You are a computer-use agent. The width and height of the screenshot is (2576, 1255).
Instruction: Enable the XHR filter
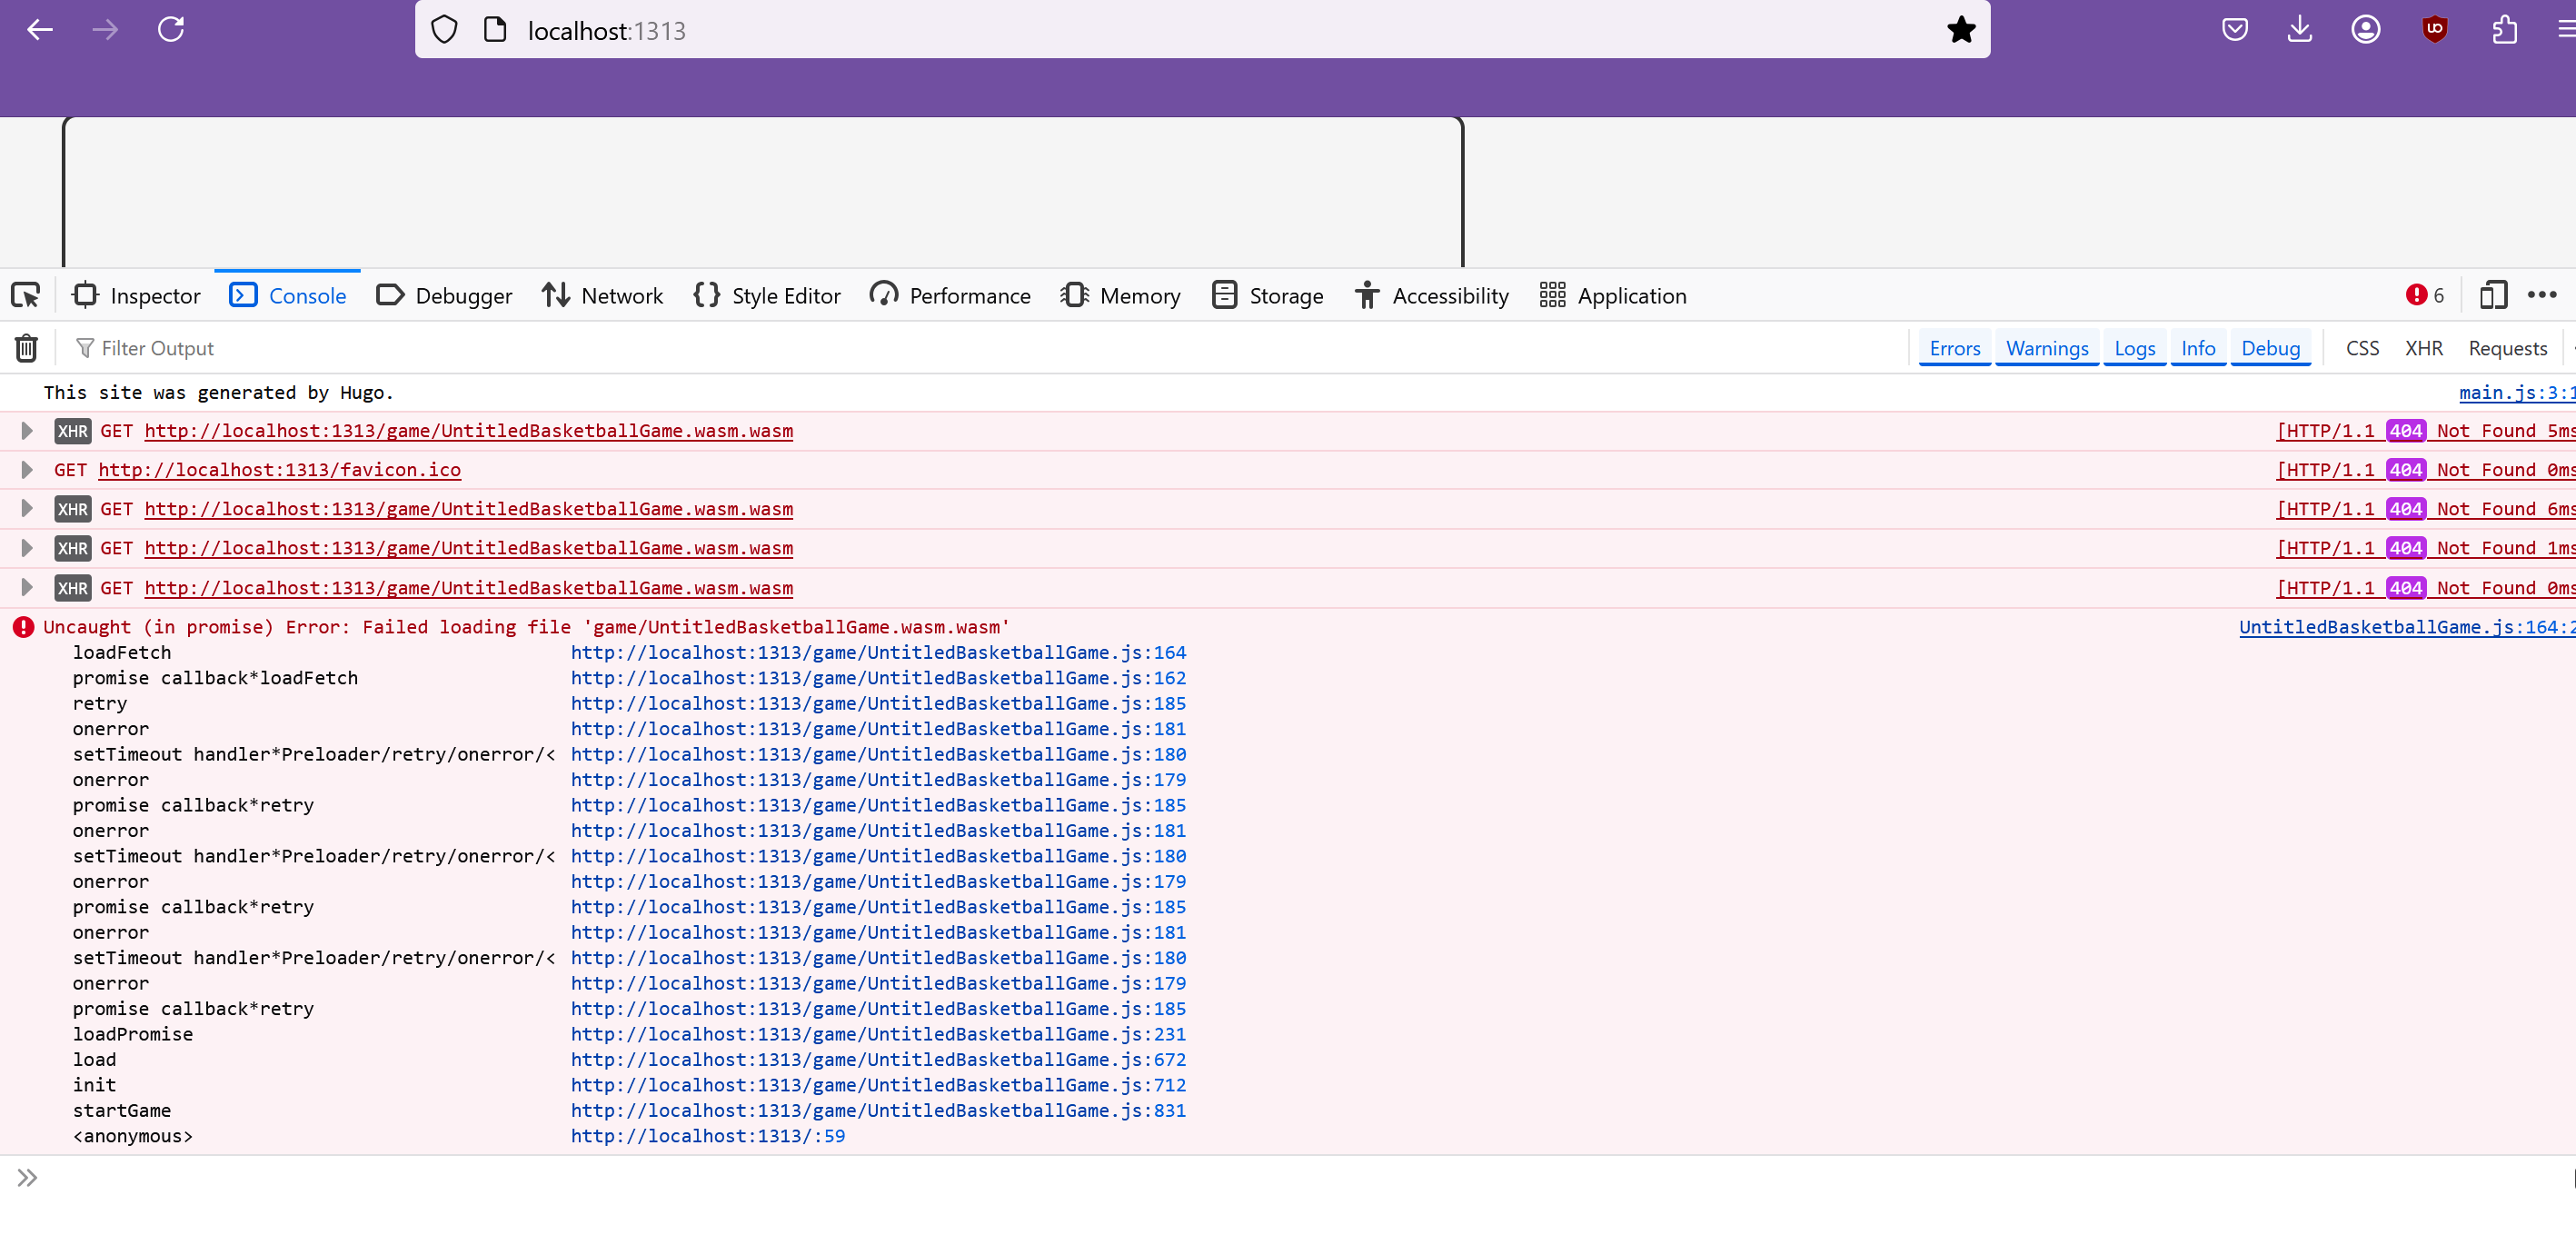point(2423,348)
